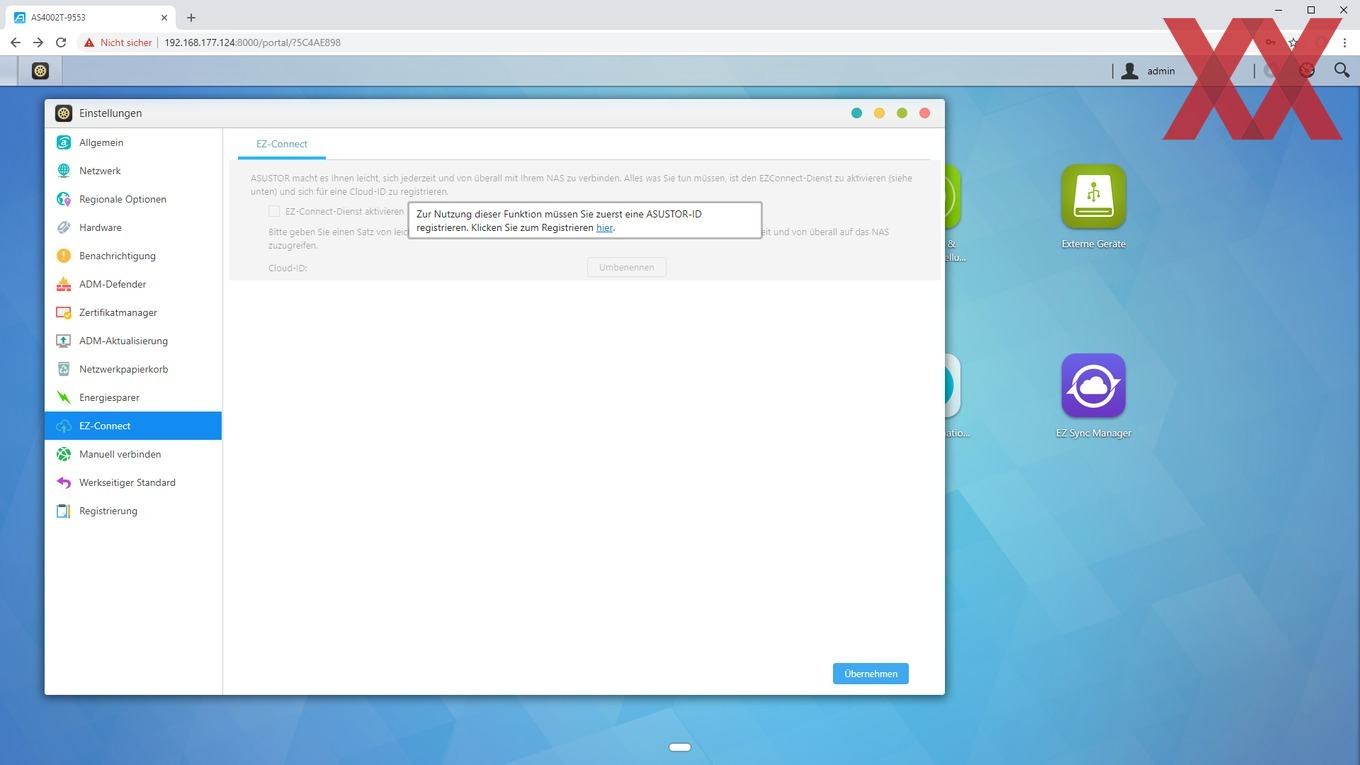Screen dimensions: 1360x765
Task: Select Manuell verbinden in sidebar
Action: point(133,454)
